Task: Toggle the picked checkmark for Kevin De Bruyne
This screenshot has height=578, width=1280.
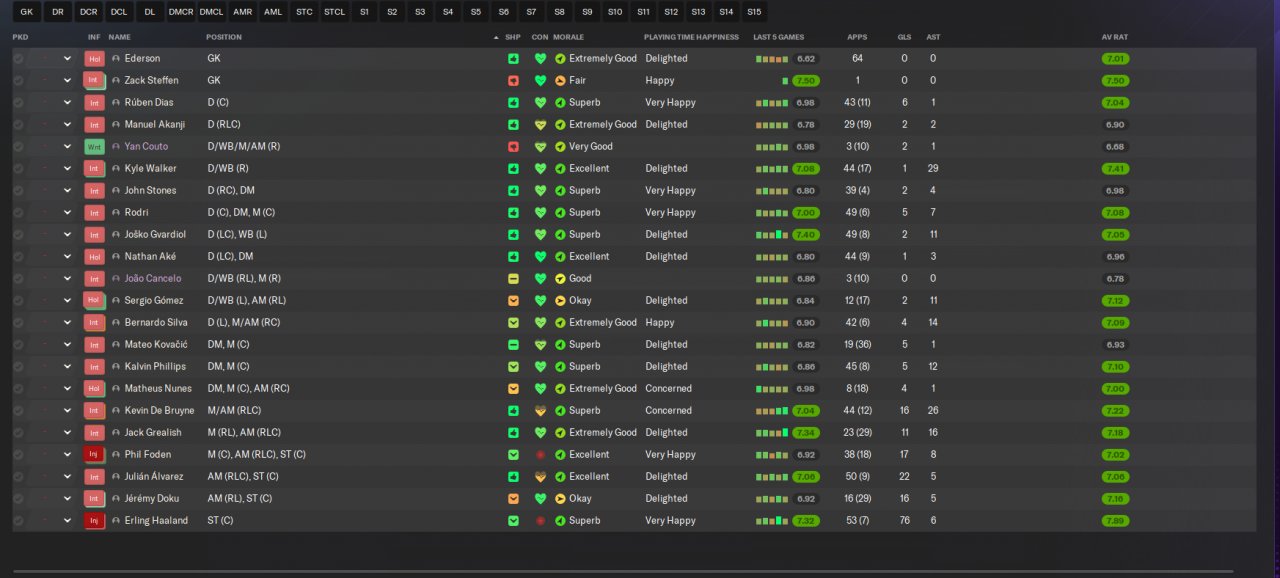Action: 18,410
